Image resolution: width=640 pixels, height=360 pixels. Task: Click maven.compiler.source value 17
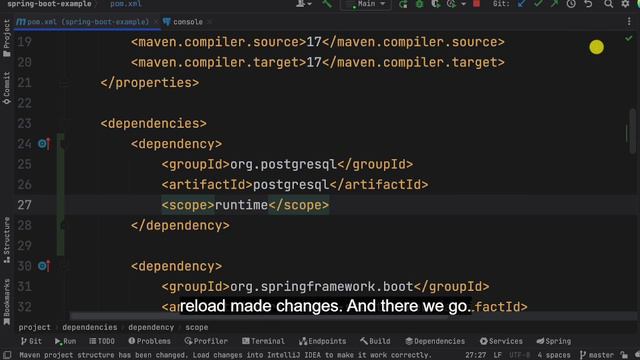tap(314, 42)
